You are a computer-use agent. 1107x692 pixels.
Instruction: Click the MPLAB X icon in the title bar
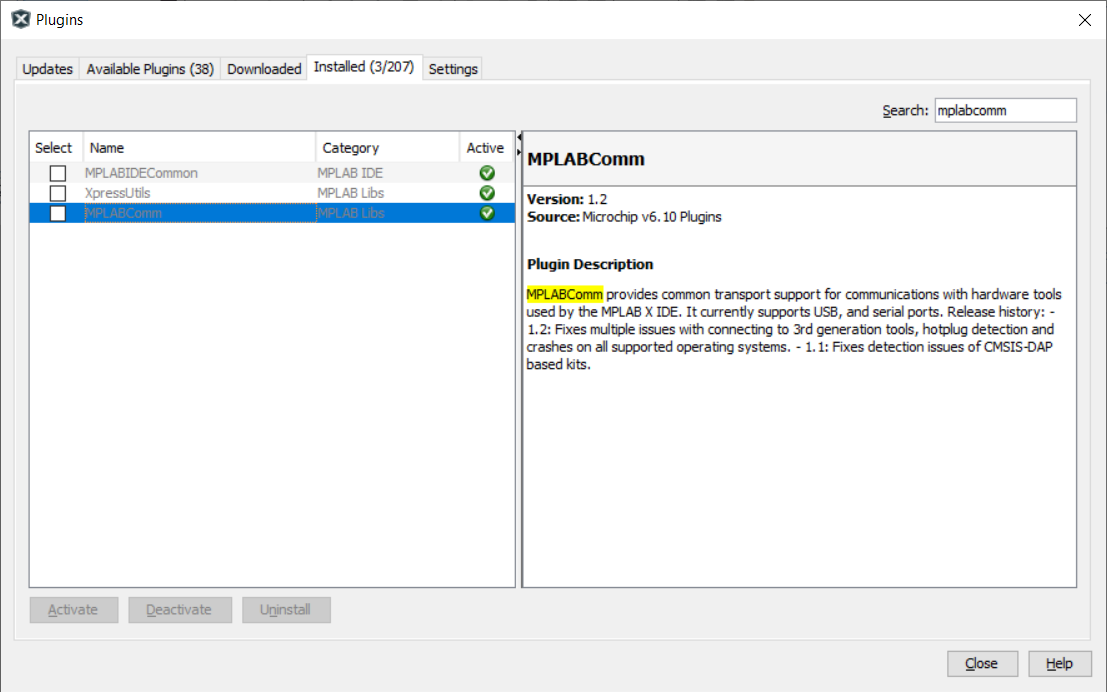(x=20, y=19)
